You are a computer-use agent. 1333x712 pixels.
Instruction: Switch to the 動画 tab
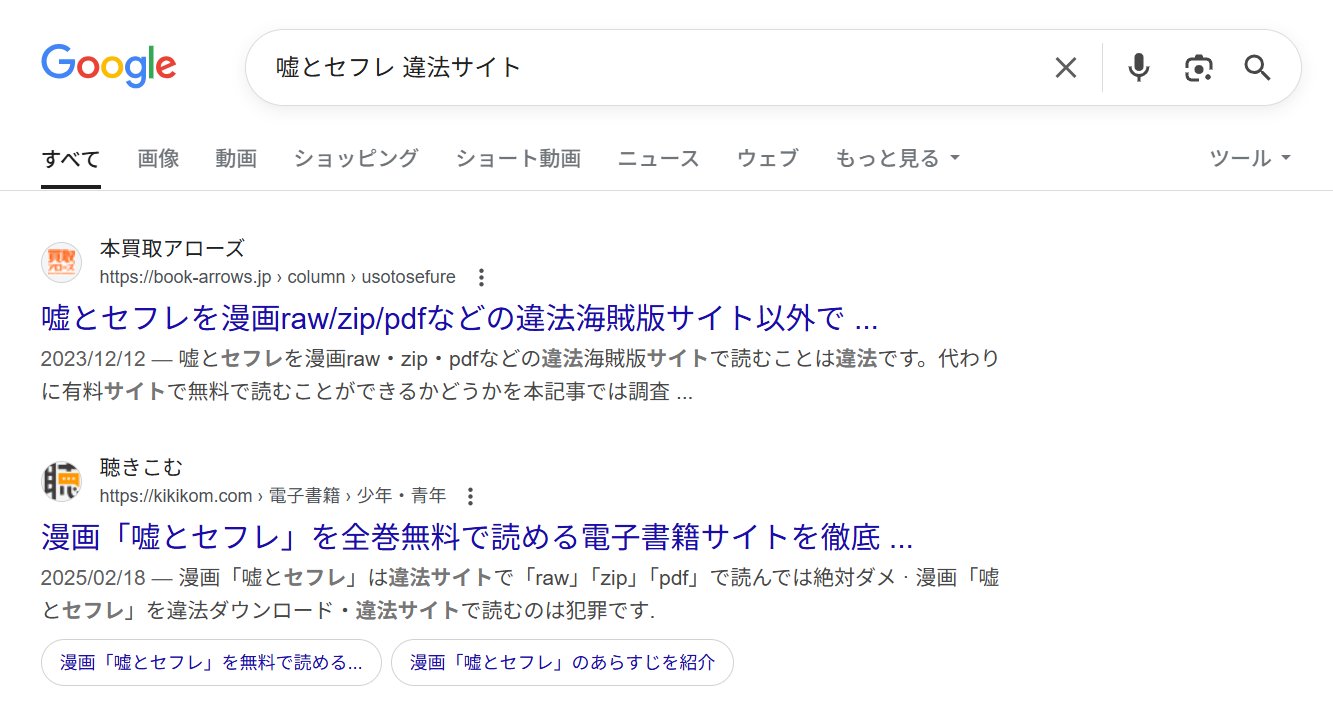[x=236, y=158]
